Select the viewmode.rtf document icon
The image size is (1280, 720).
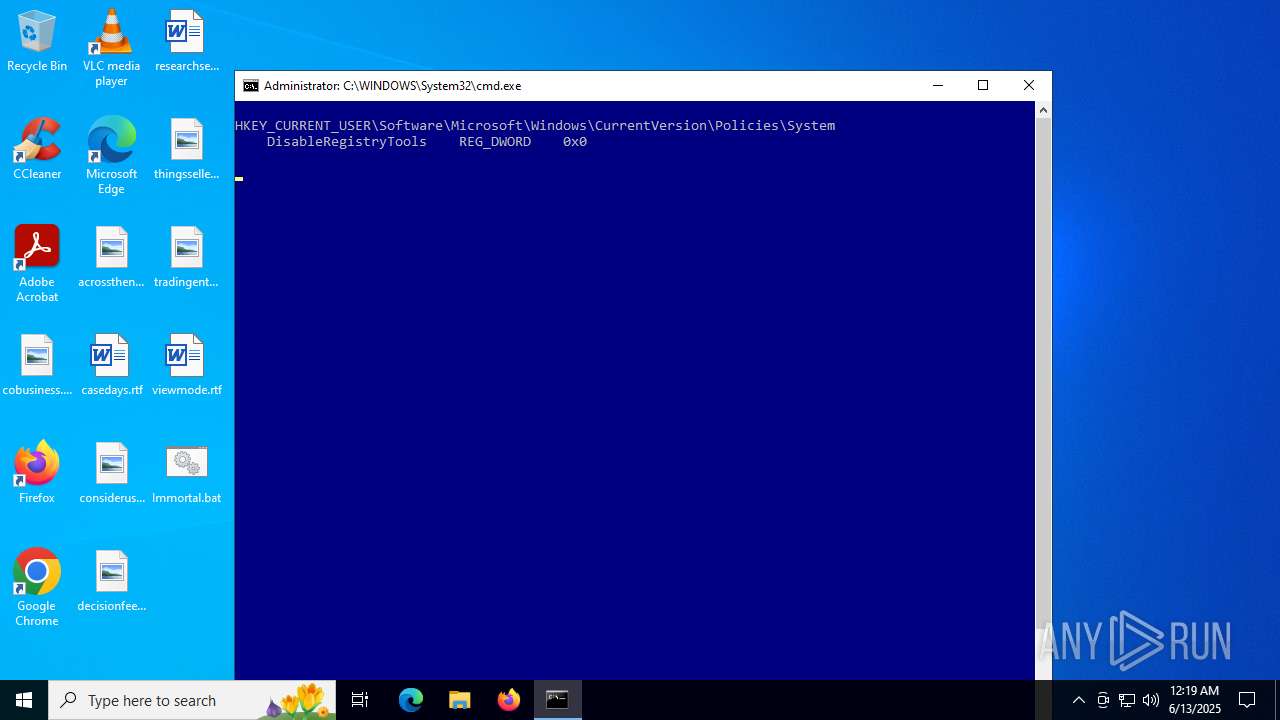coord(186,366)
